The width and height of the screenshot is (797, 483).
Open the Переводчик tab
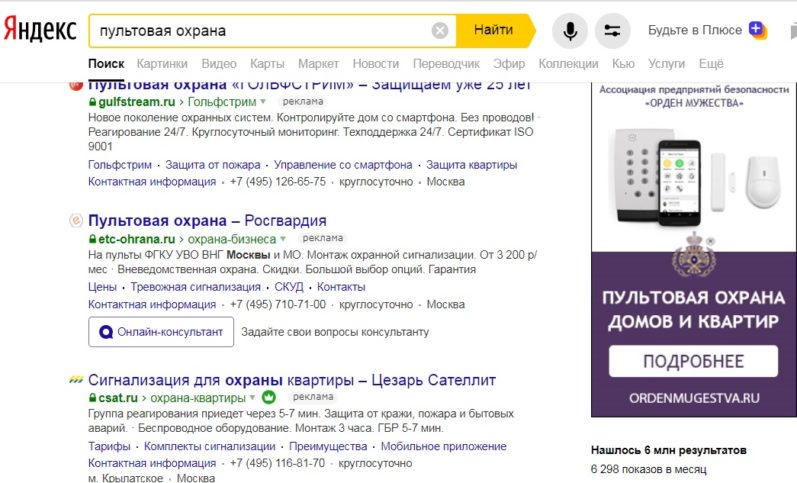[x=446, y=64]
